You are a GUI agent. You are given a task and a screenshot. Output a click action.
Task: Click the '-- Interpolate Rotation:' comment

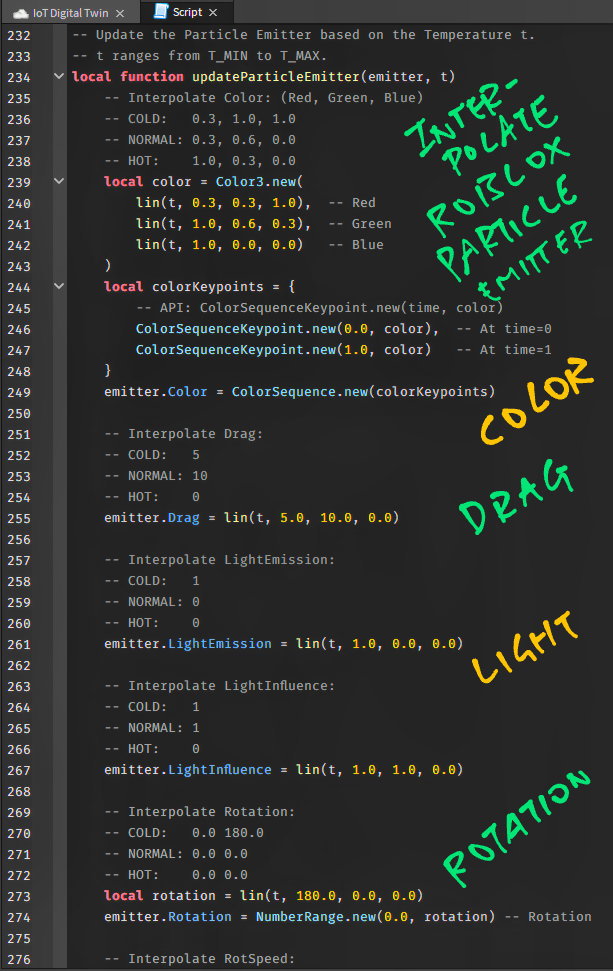click(200, 812)
